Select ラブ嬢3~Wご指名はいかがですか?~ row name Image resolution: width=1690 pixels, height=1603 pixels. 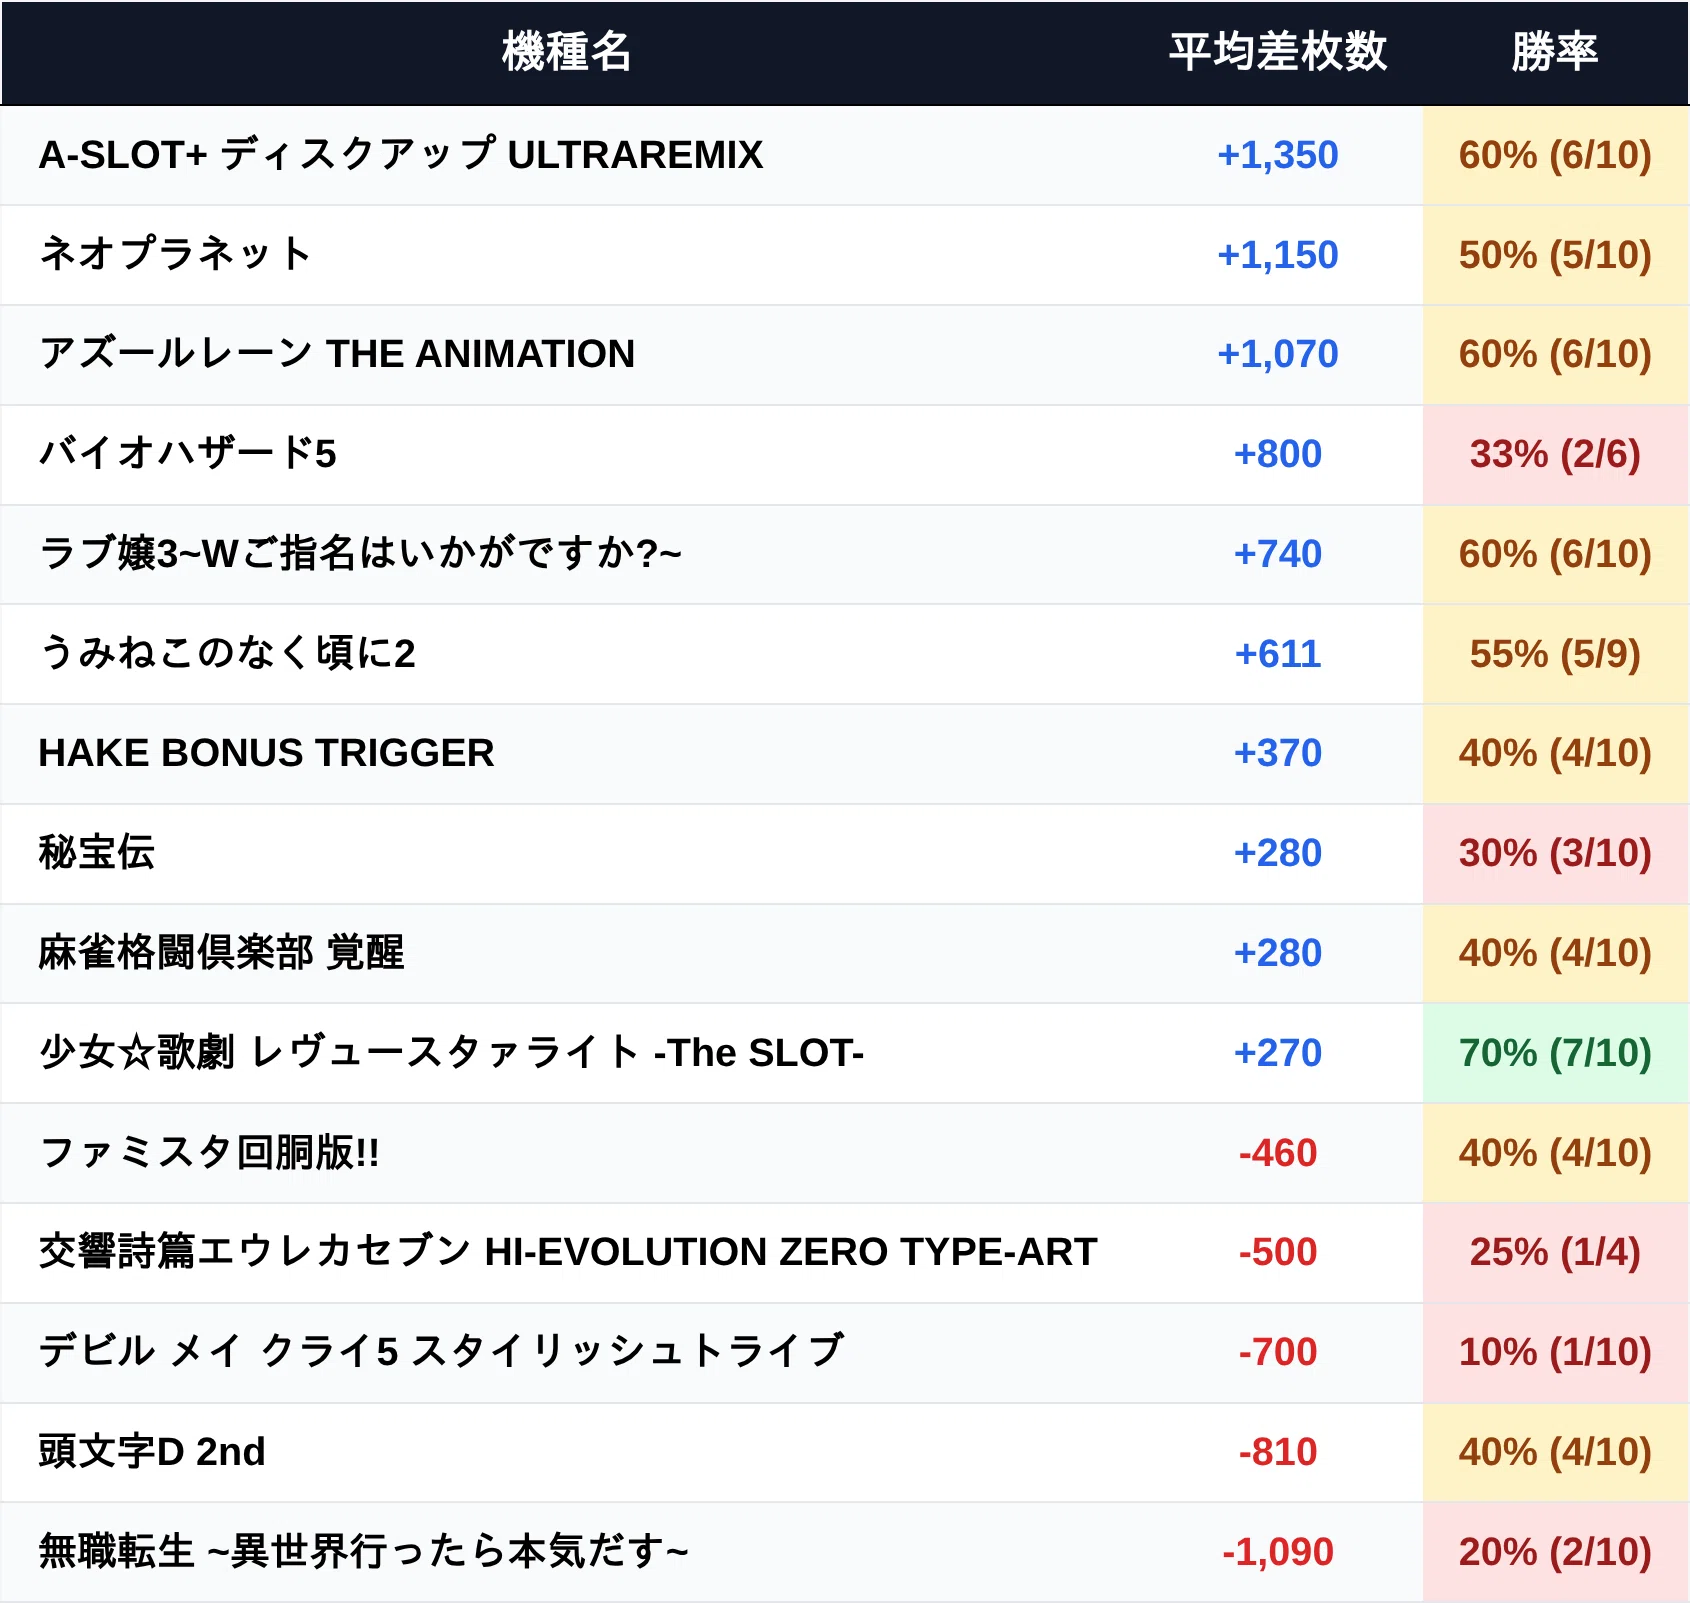pyautogui.click(x=360, y=553)
